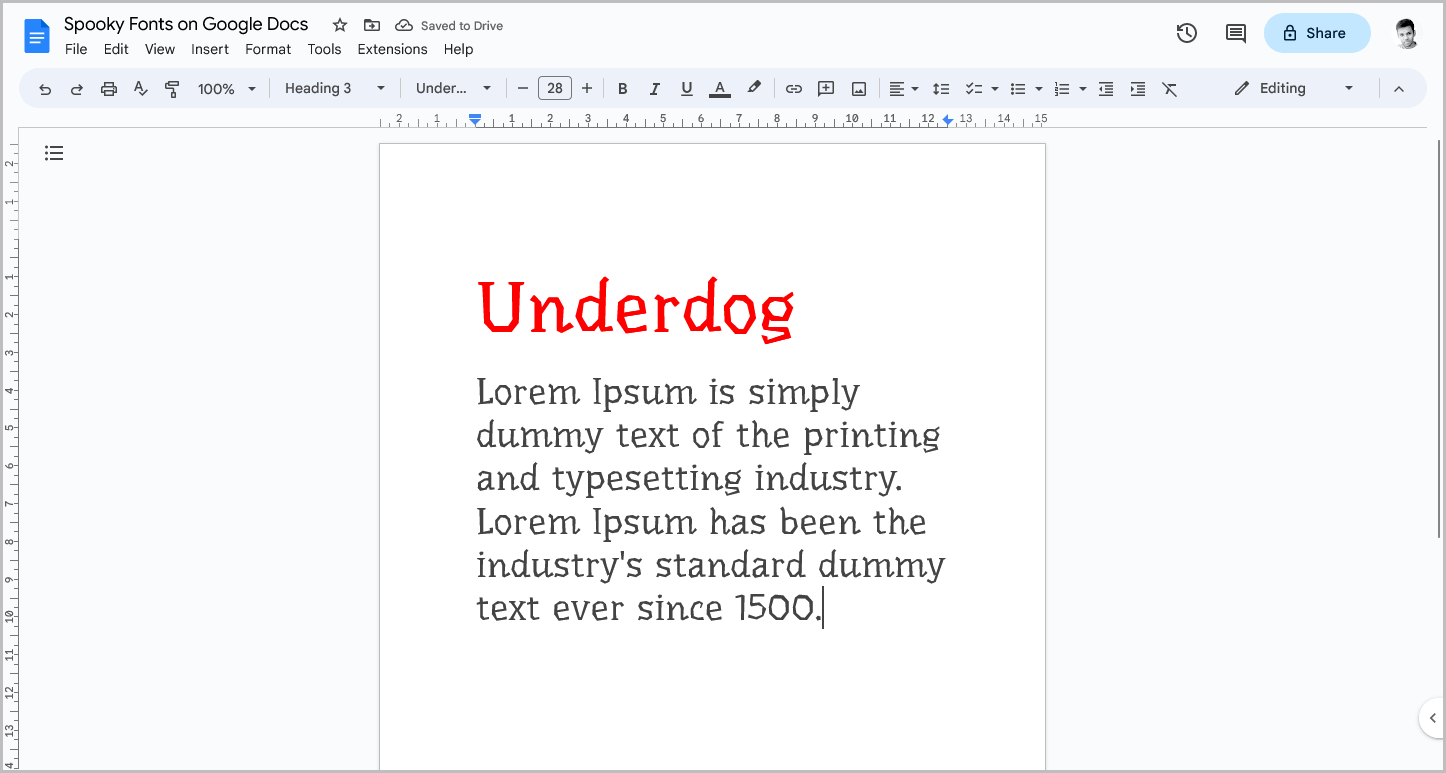Image resolution: width=1446 pixels, height=773 pixels.
Task: Open the Format menu
Action: point(267,49)
